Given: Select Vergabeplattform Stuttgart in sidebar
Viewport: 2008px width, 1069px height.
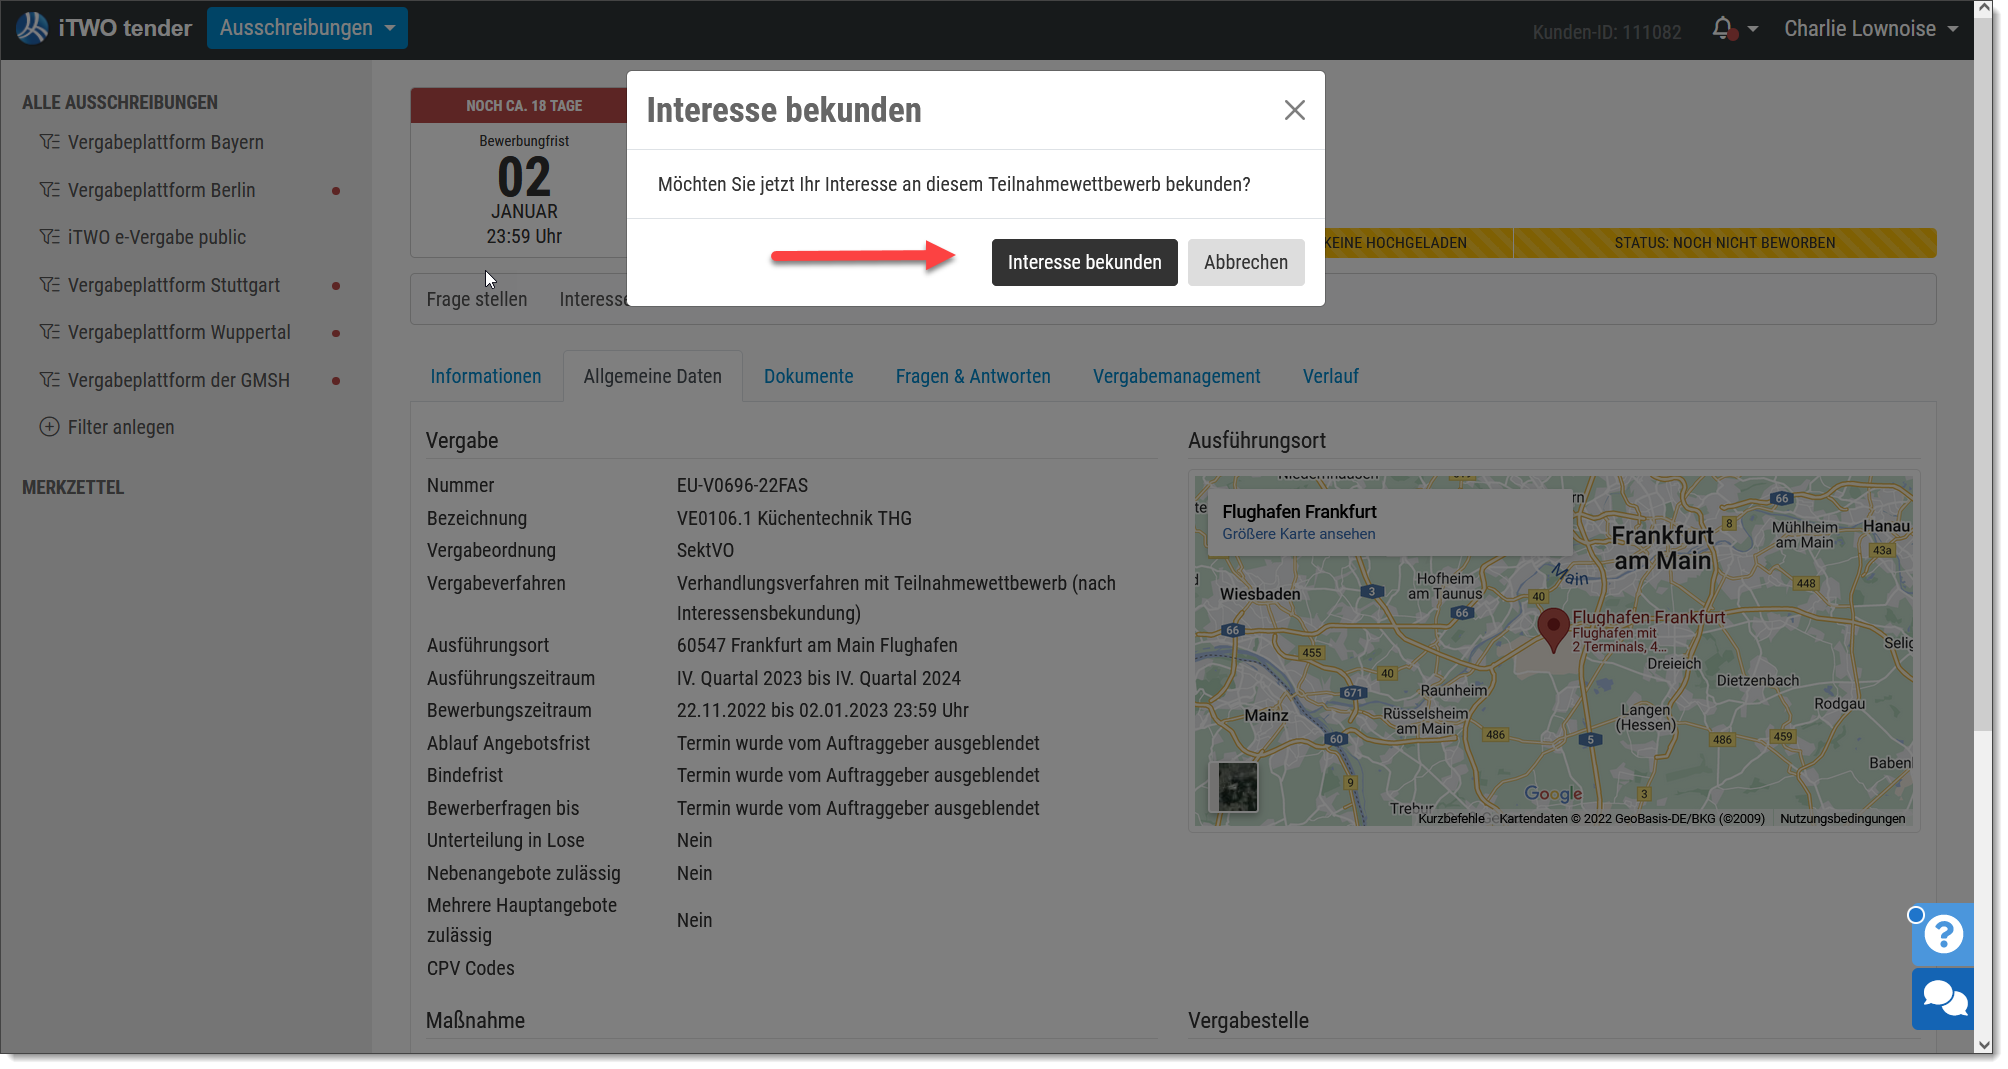Looking at the screenshot, I should click(174, 285).
